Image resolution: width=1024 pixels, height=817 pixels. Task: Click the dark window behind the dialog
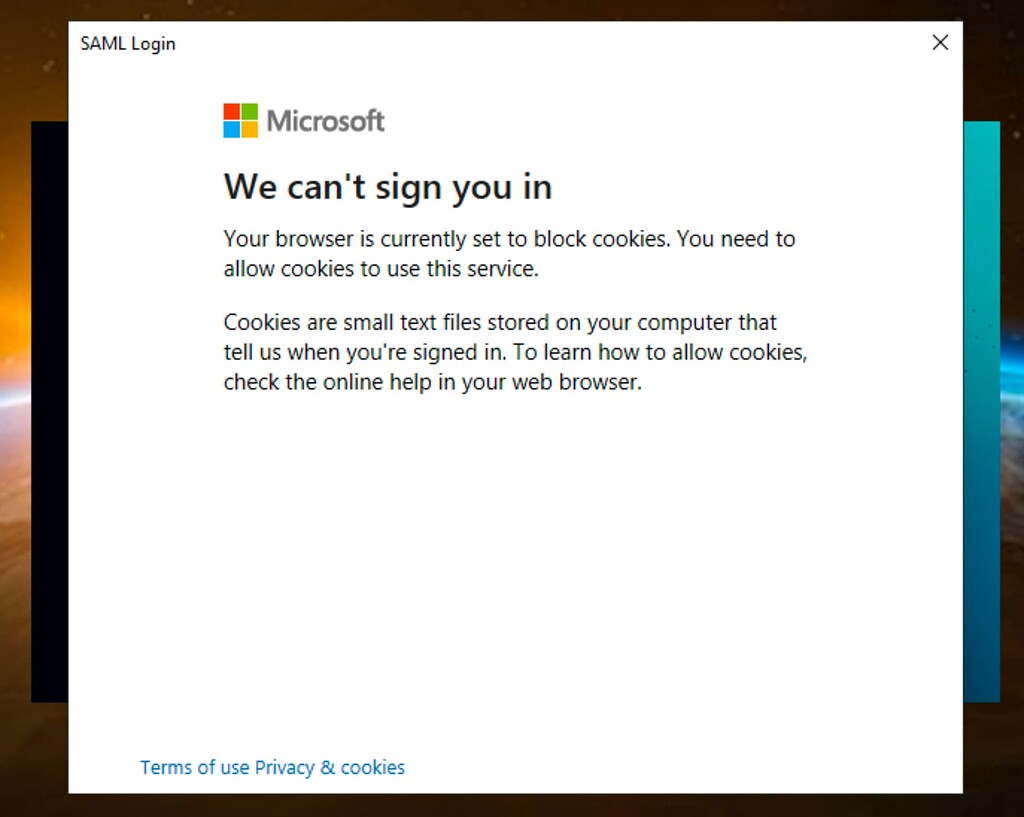[48, 400]
